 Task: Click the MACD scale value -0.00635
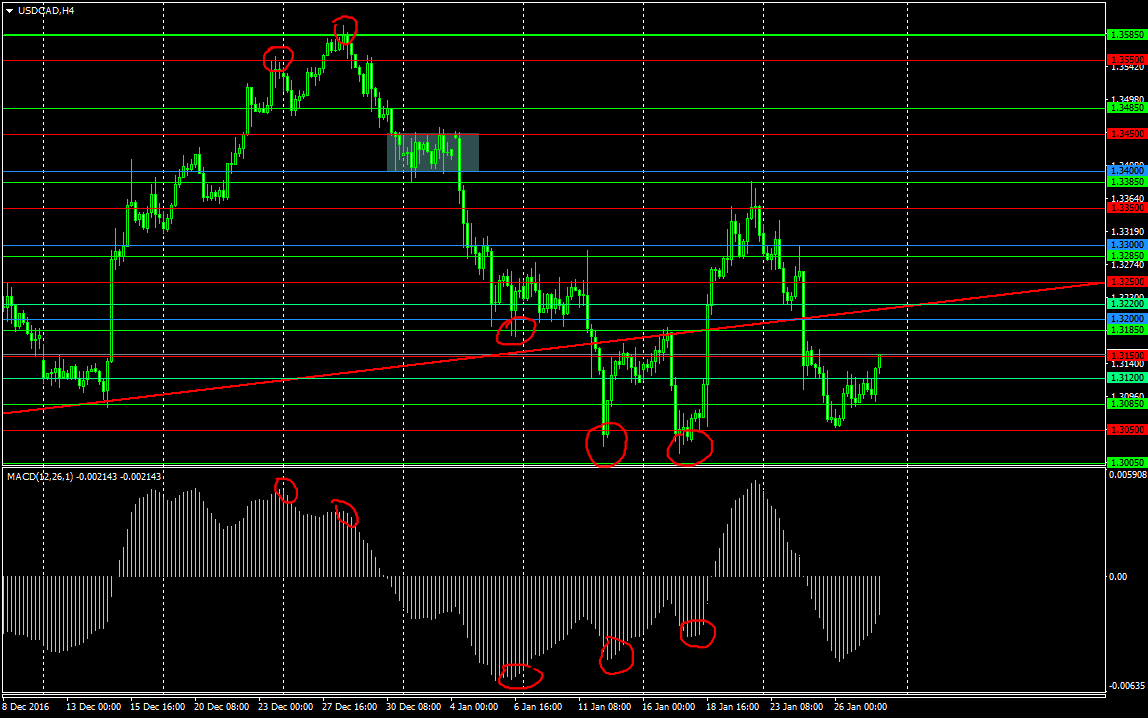click(1128, 686)
